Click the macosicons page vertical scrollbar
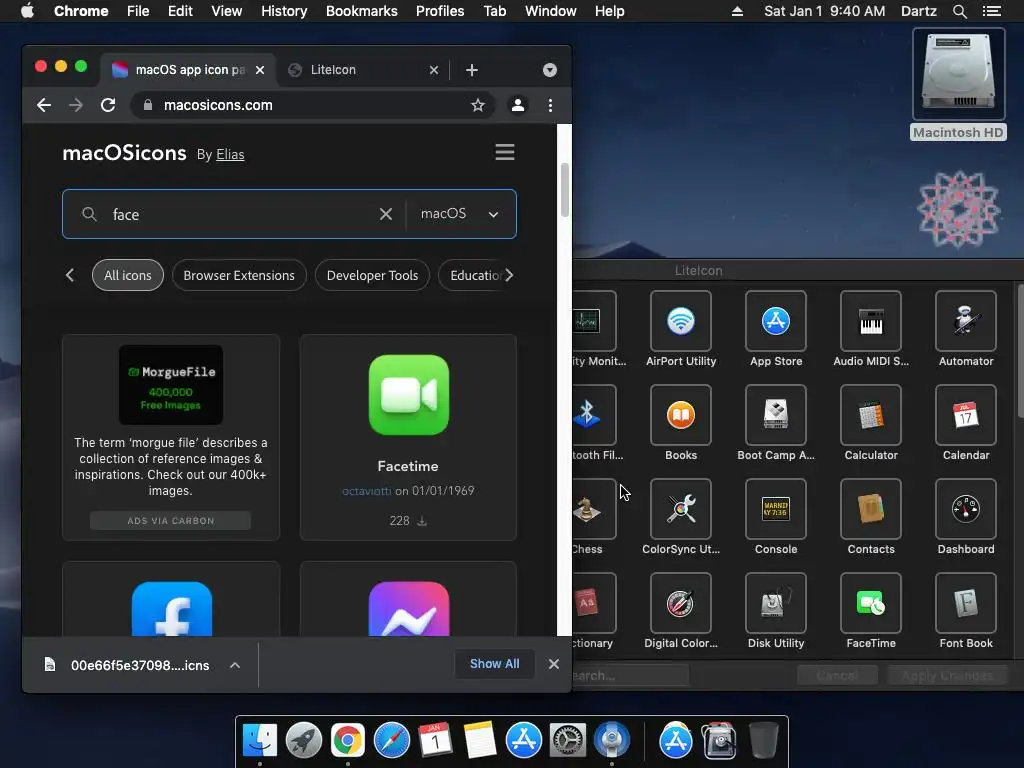 (564, 189)
